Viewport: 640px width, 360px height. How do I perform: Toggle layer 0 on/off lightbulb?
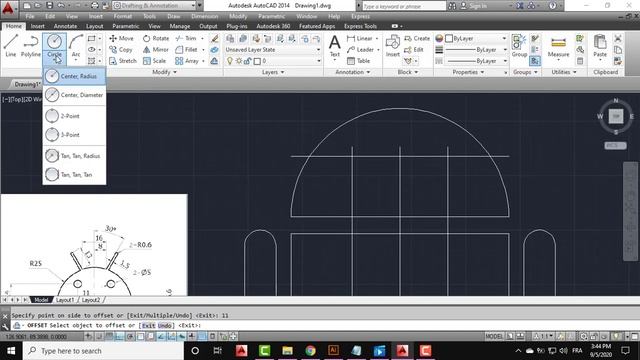click(x=230, y=61)
